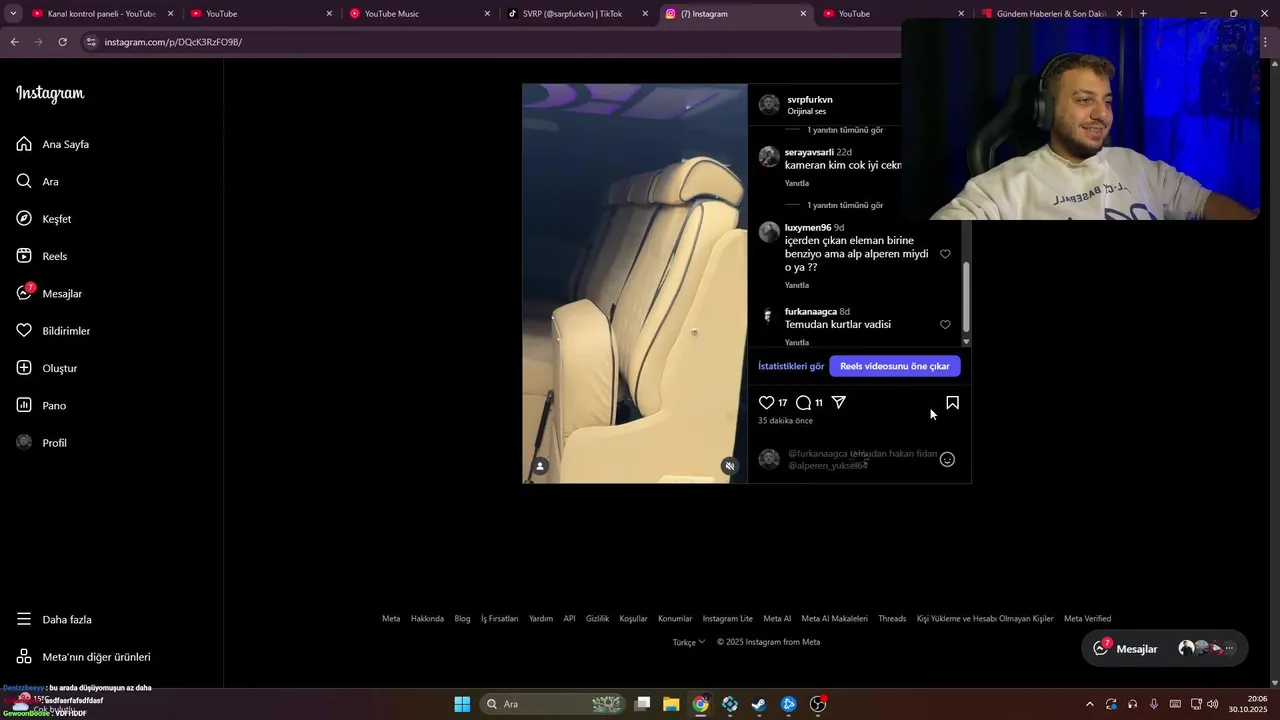Open Ana Sayfa home icon in sidebar
The width and height of the screenshot is (1280, 720).
(24, 144)
